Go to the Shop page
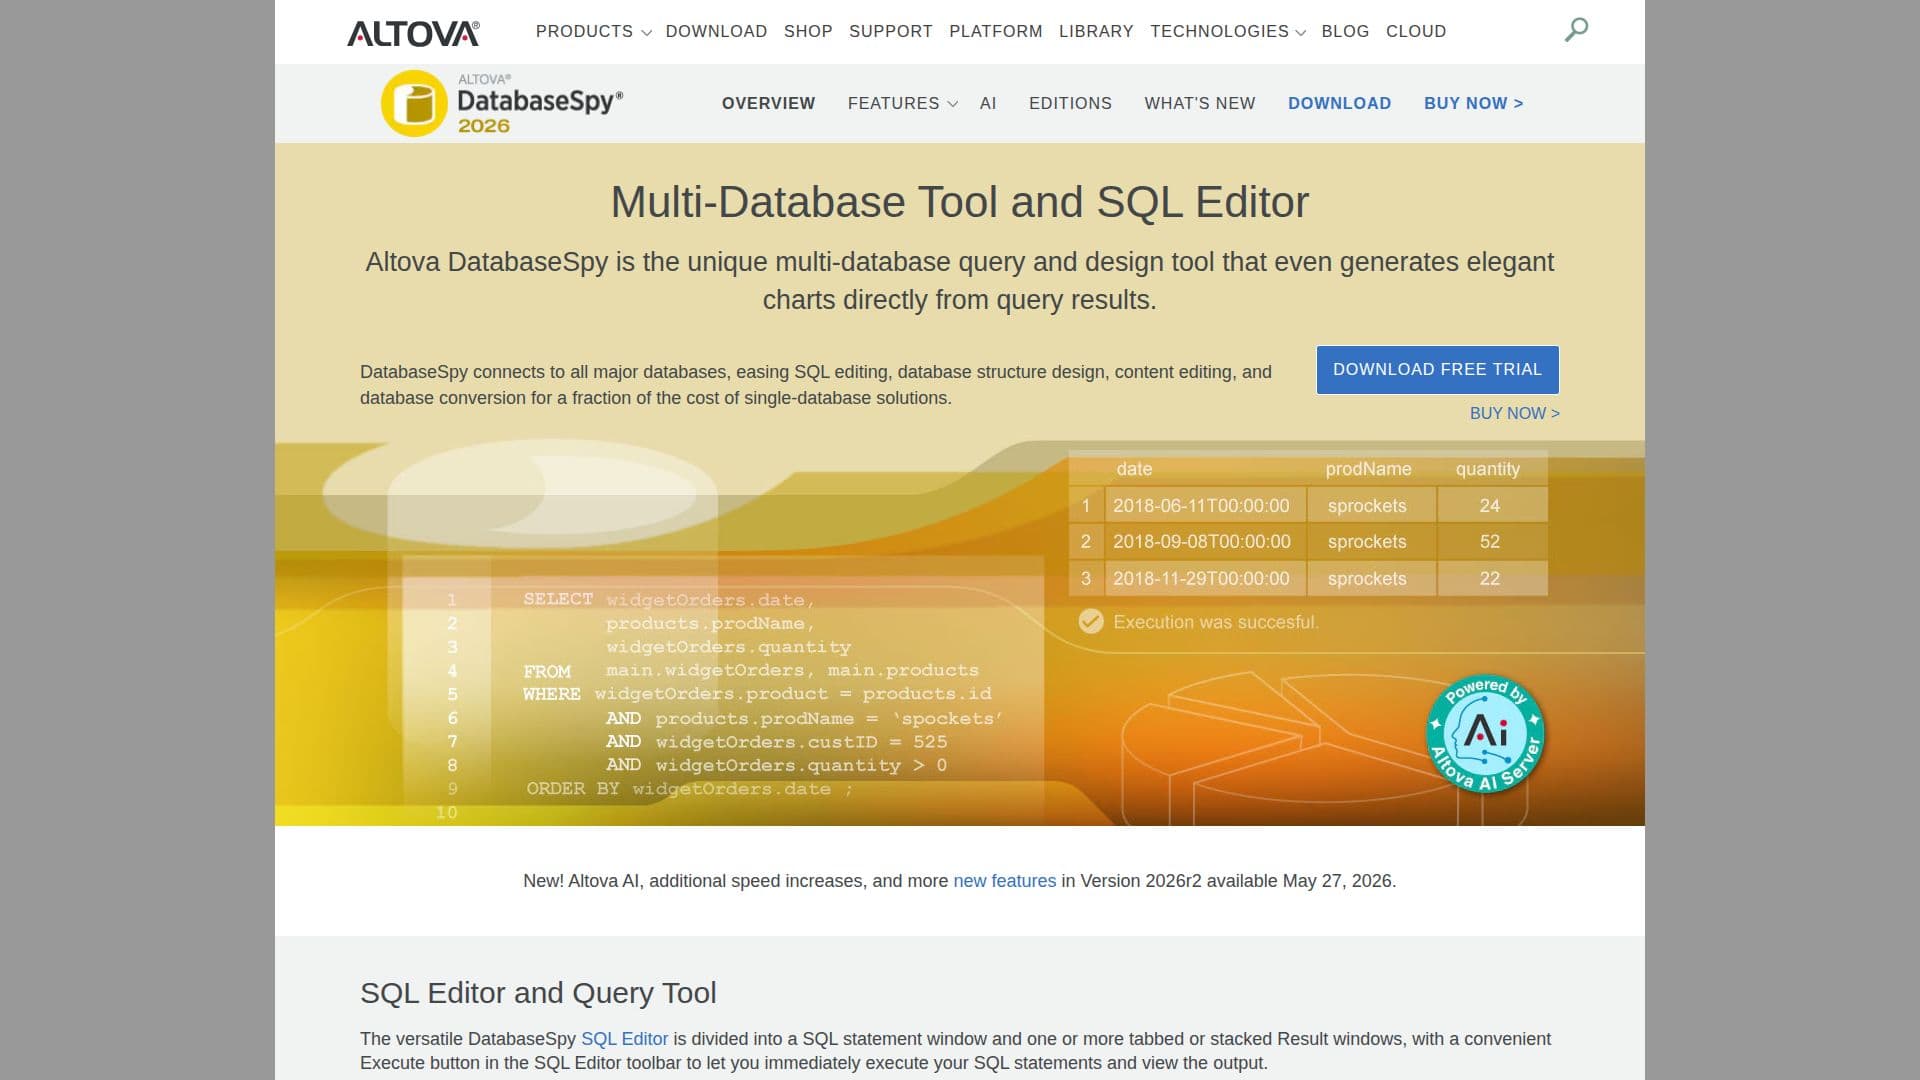1920x1080 pixels. [808, 32]
